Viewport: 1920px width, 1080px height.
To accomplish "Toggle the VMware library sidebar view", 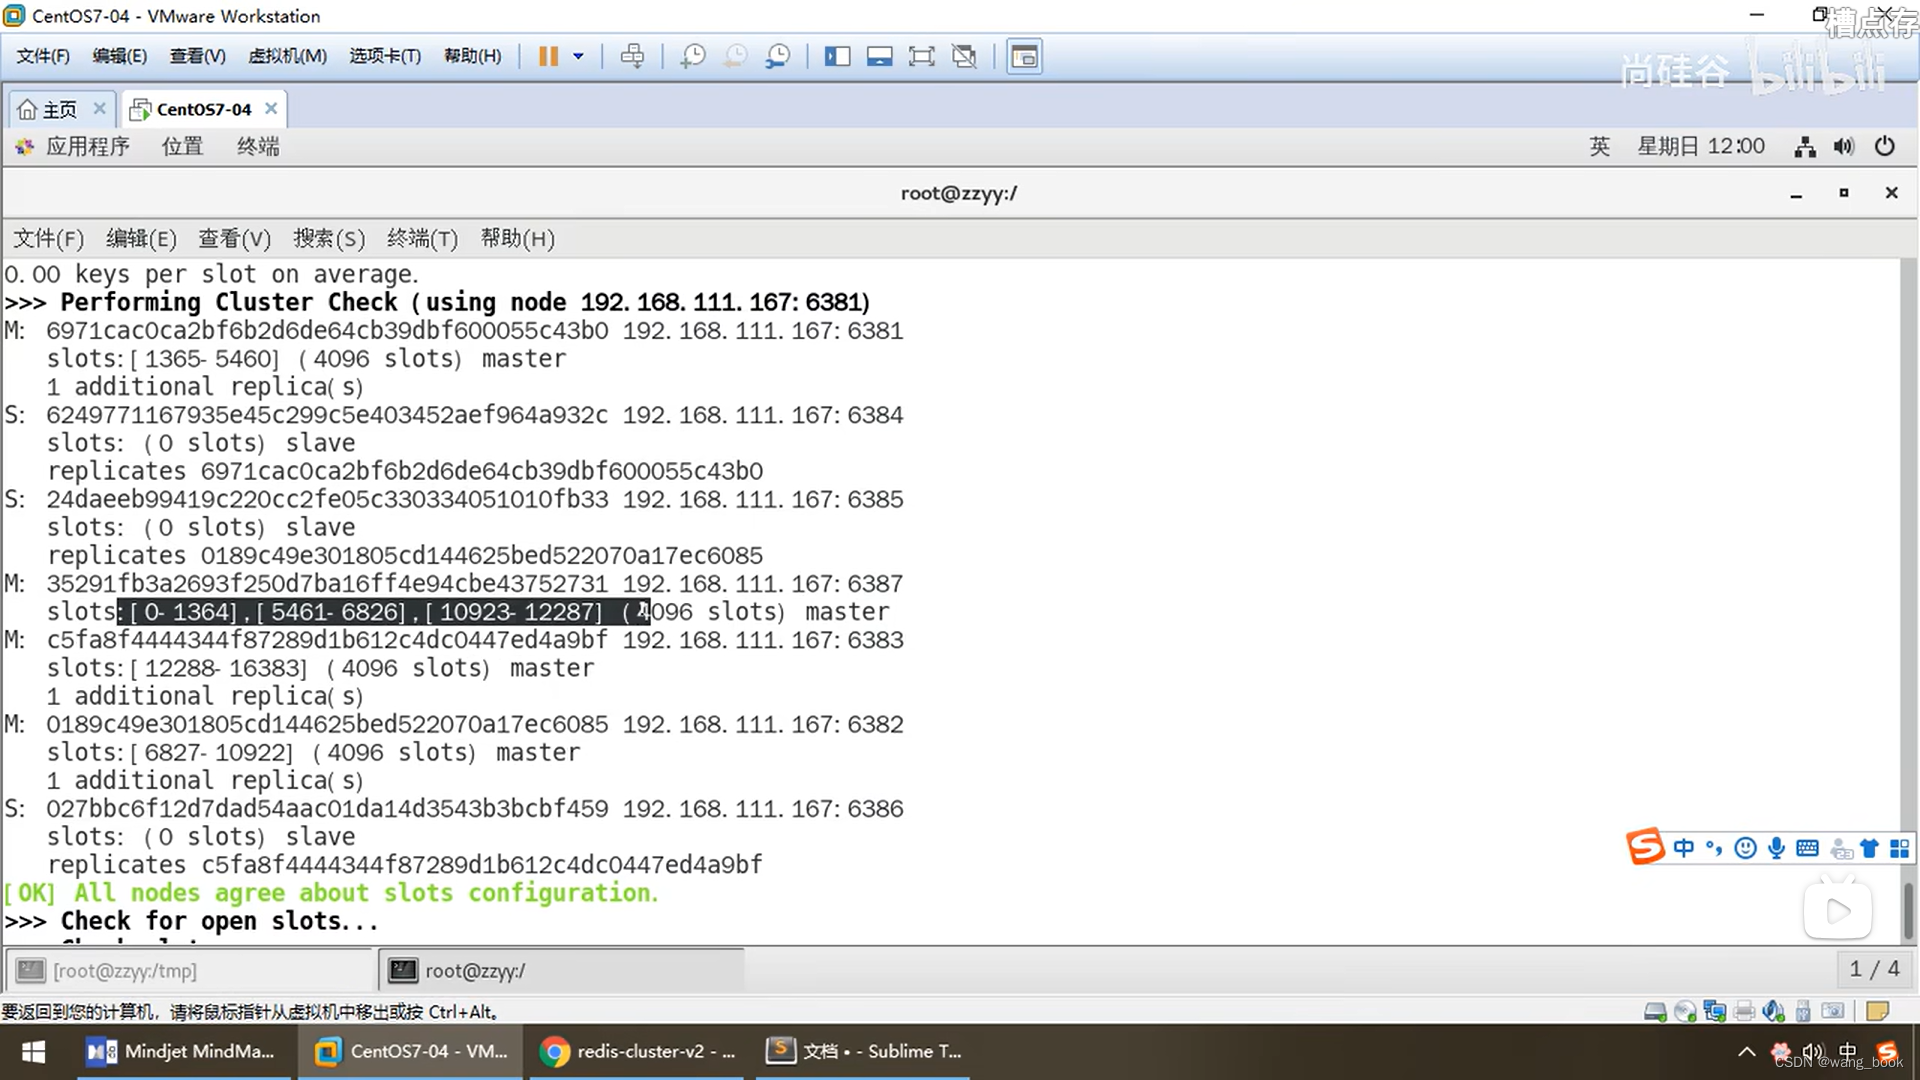I will pos(837,57).
